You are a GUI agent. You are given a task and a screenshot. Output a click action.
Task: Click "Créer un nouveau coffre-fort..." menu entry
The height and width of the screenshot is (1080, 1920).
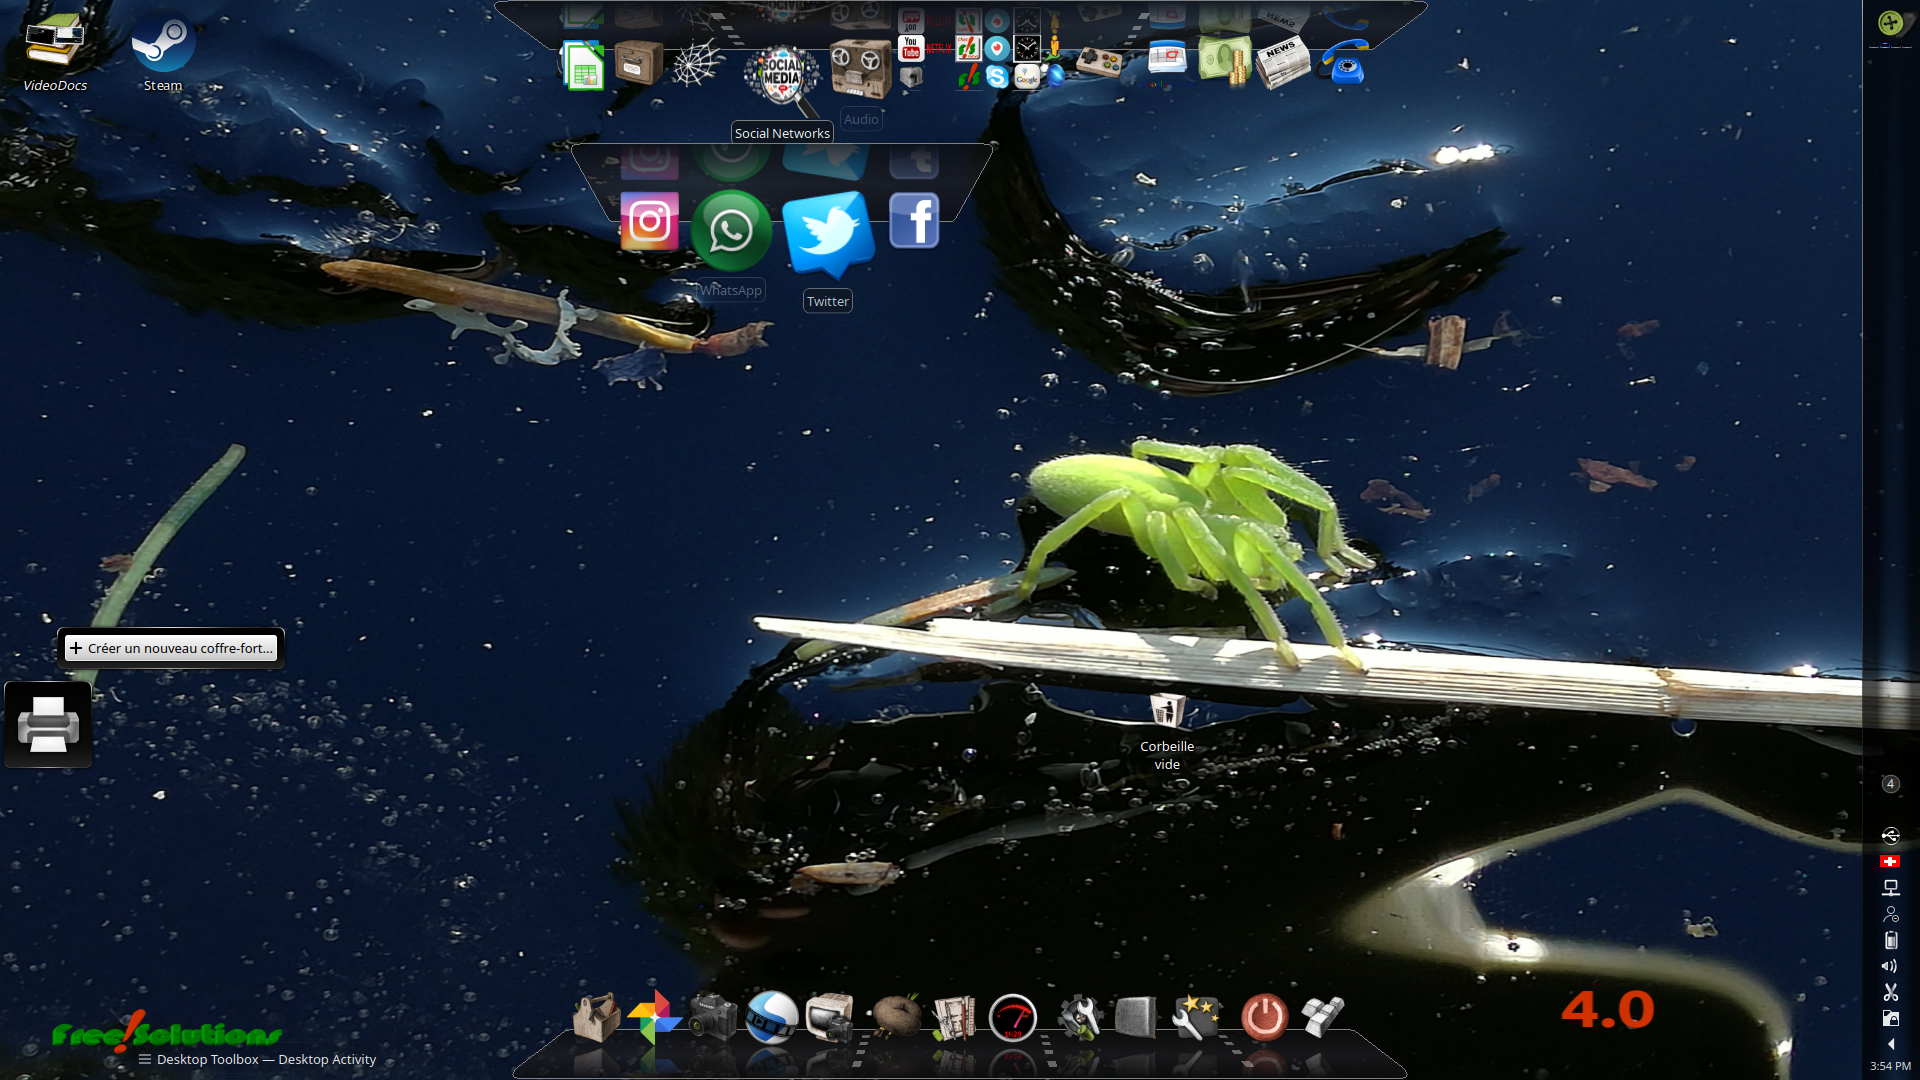pyautogui.click(x=171, y=648)
